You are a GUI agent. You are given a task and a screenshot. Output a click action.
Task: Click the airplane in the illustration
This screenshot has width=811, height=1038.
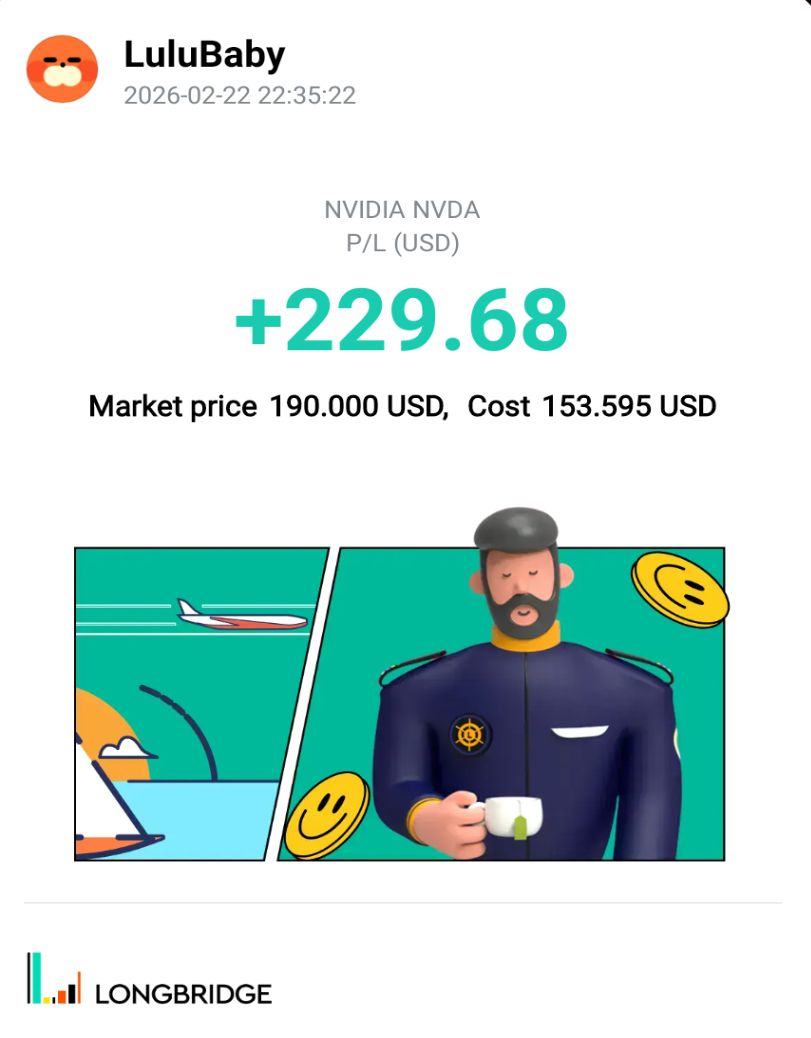pyautogui.click(x=241, y=615)
